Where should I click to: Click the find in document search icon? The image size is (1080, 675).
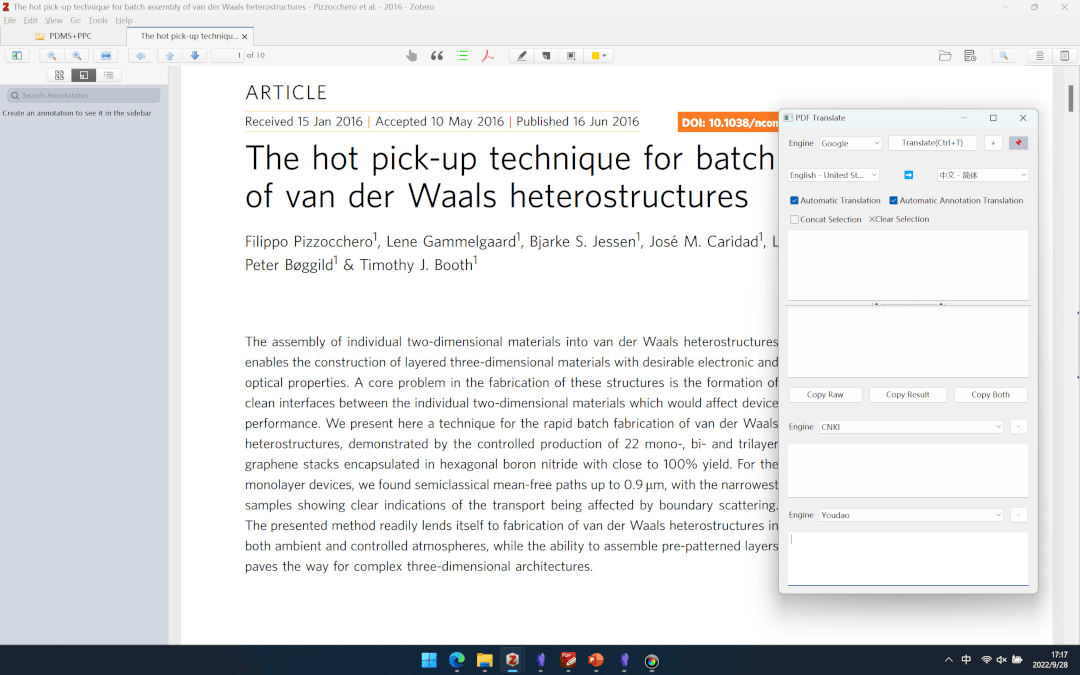pyautogui.click(x=1004, y=56)
